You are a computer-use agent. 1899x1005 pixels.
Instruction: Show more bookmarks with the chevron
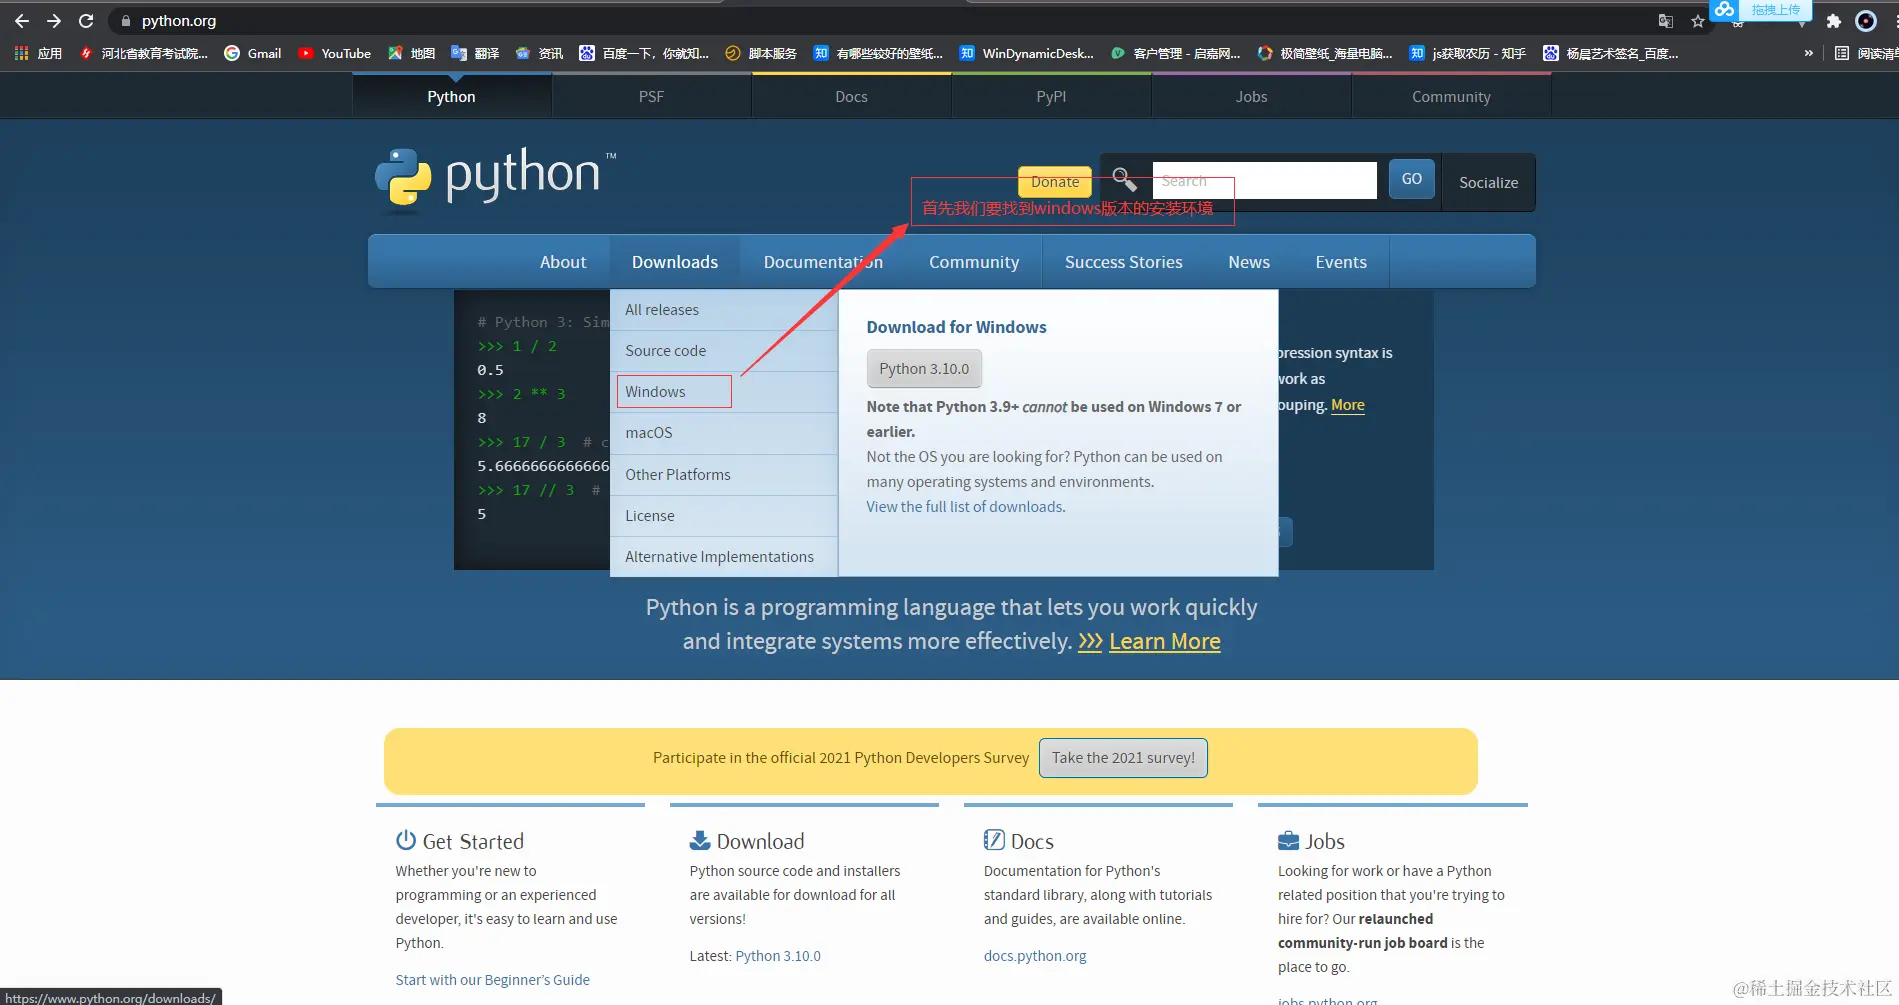(1808, 53)
